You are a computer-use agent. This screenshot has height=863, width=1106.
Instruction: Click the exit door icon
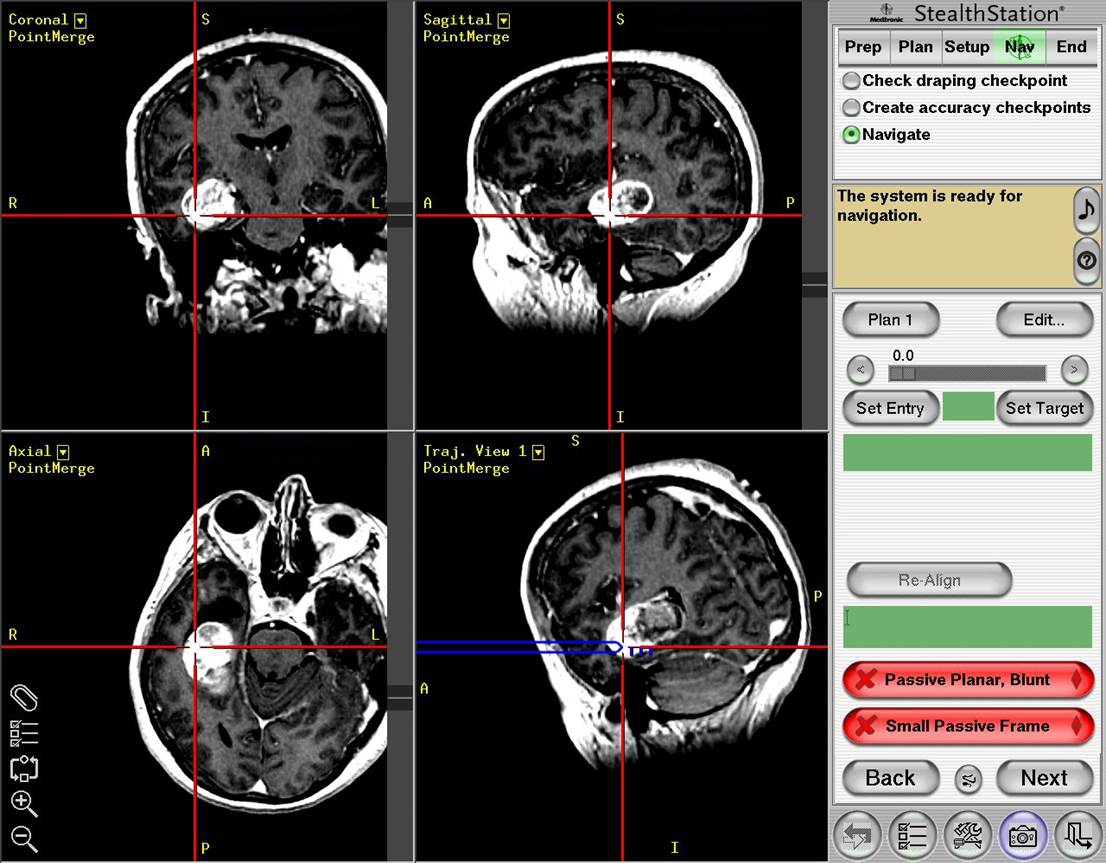click(x=1078, y=836)
